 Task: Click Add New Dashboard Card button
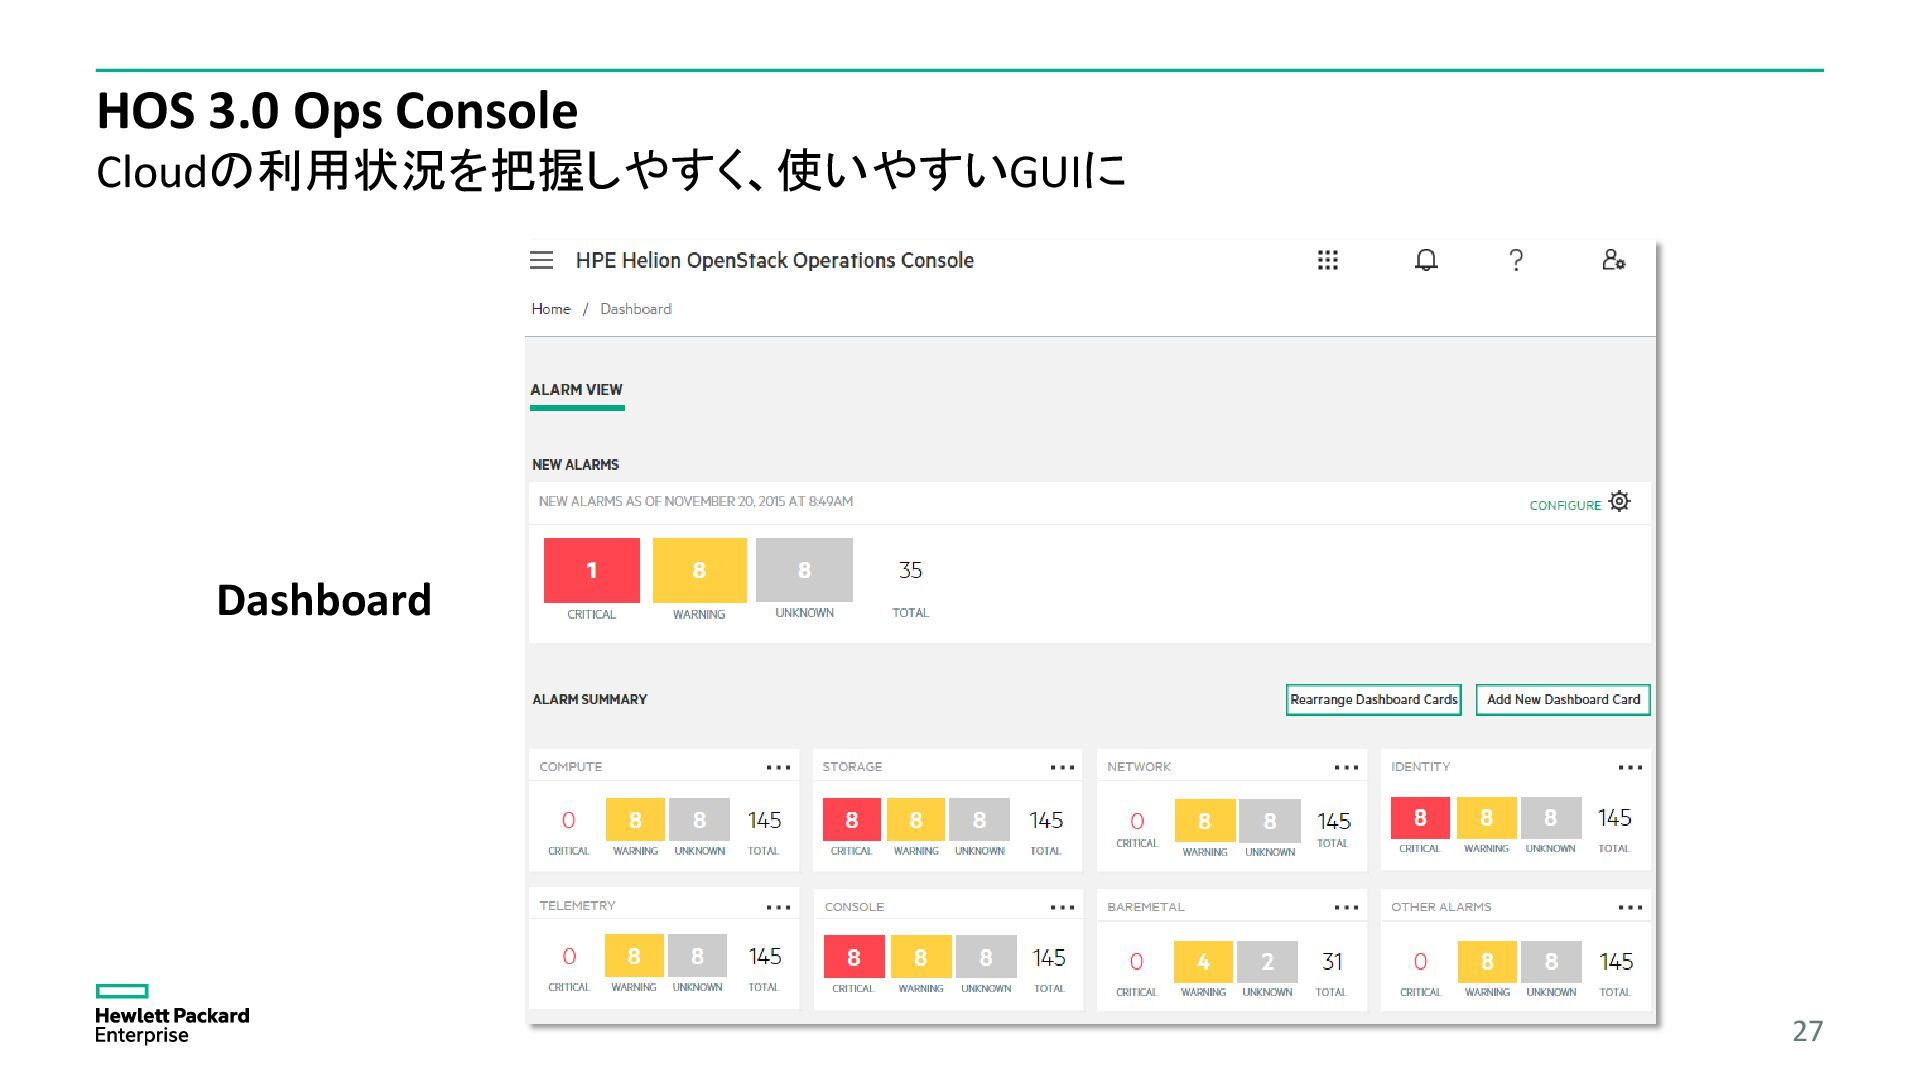[1563, 700]
